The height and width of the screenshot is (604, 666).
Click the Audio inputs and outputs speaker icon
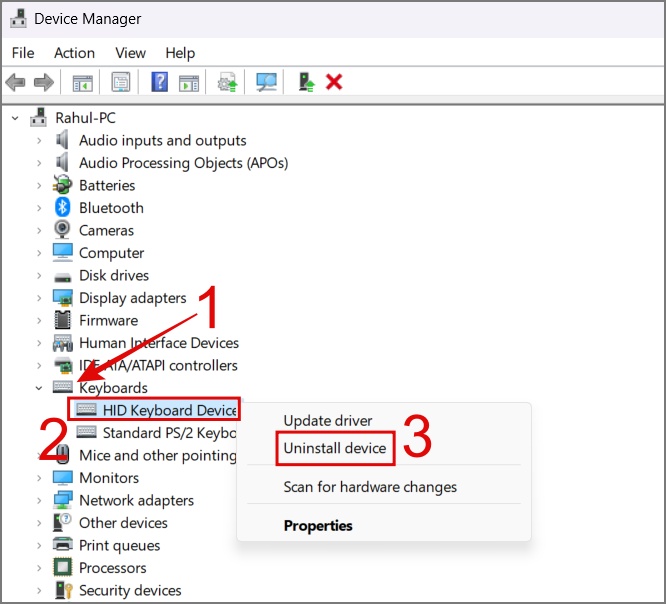click(x=62, y=140)
